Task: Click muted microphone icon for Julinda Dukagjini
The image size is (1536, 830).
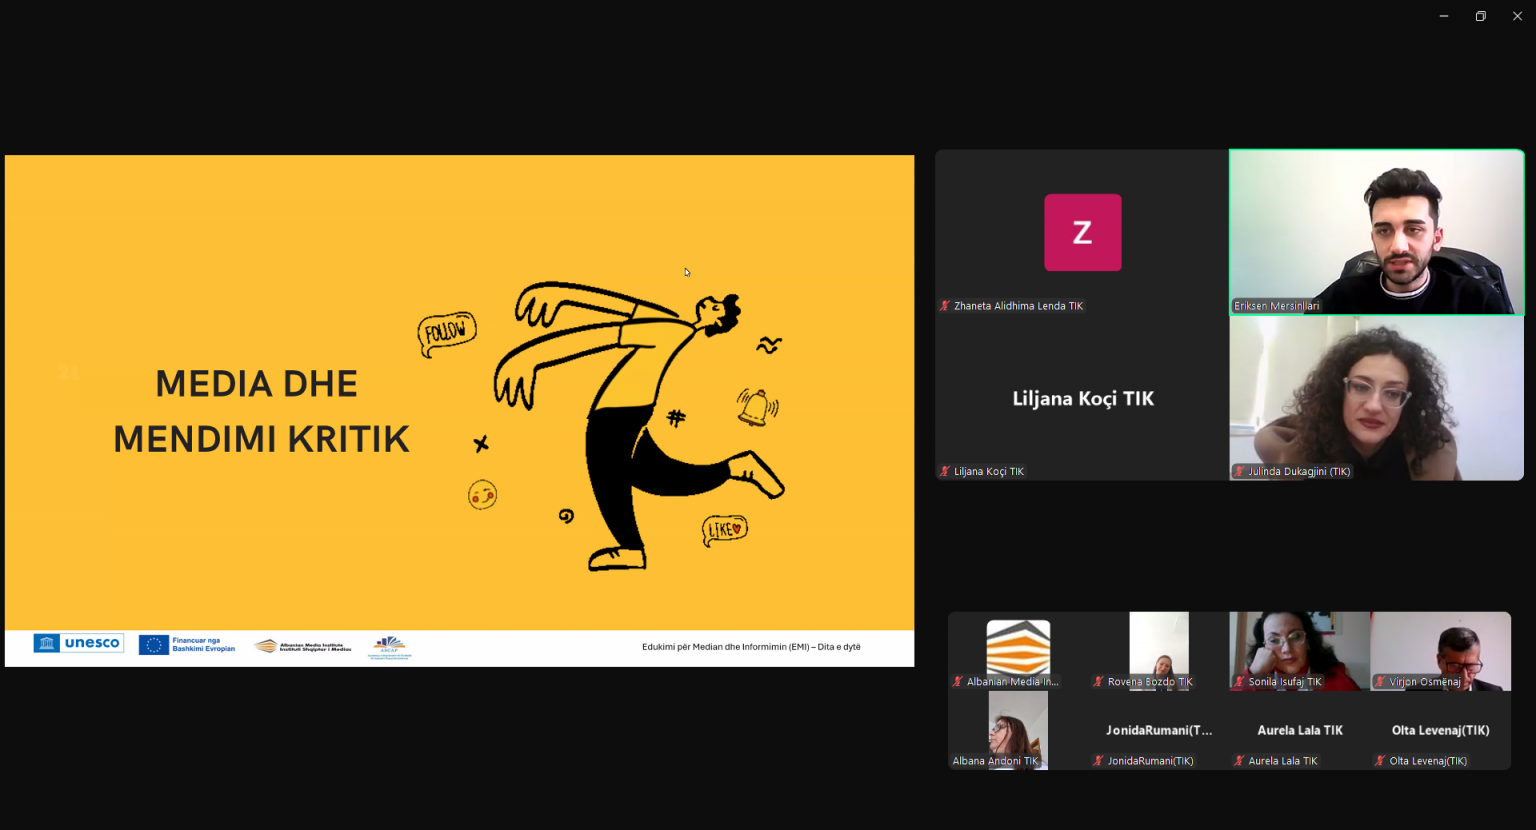Action: (x=1239, y=471)
